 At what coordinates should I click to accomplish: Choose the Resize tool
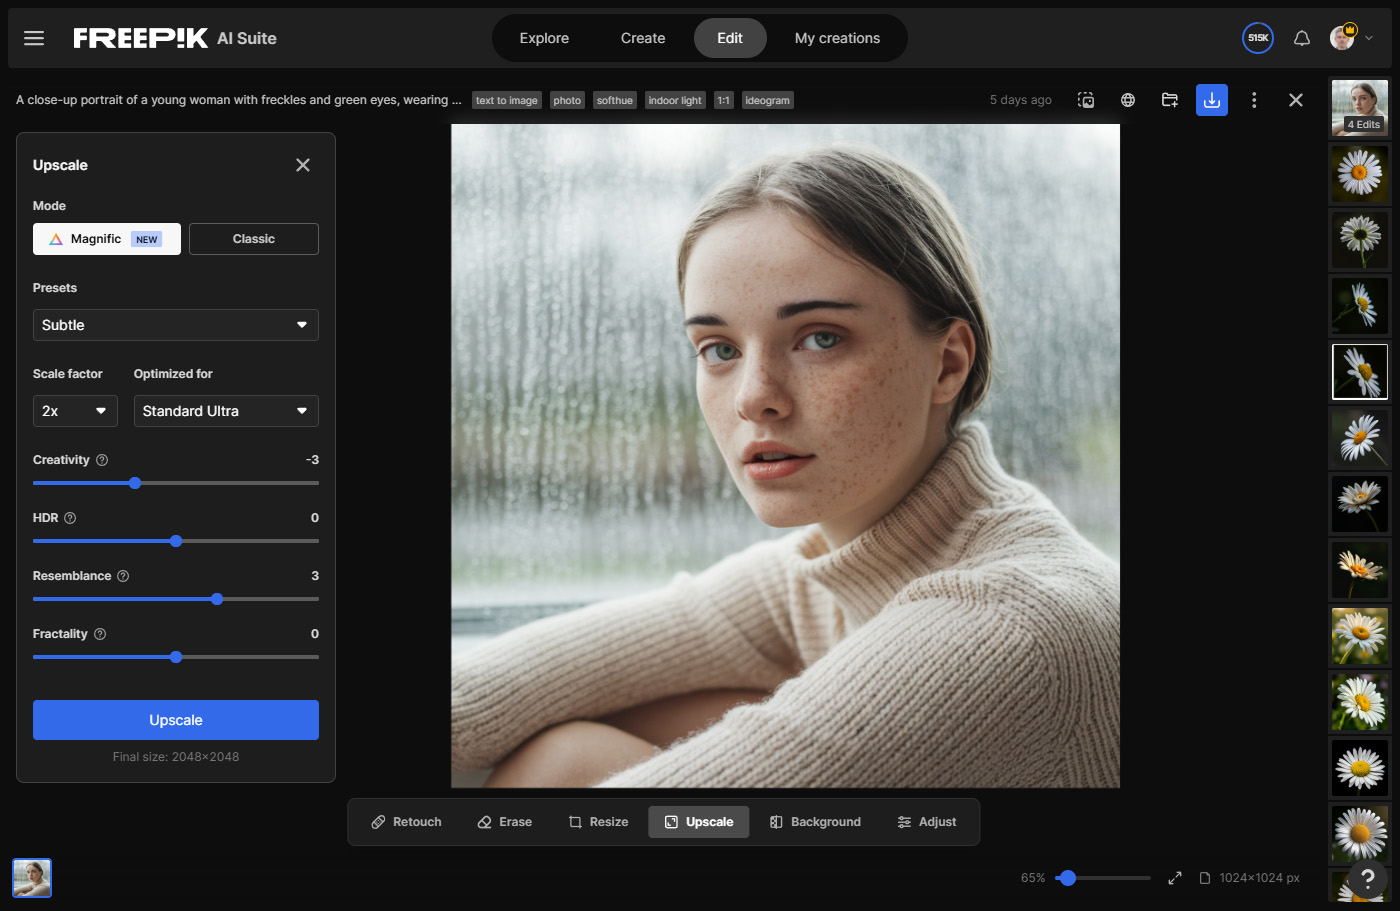[x=598, y=822]
